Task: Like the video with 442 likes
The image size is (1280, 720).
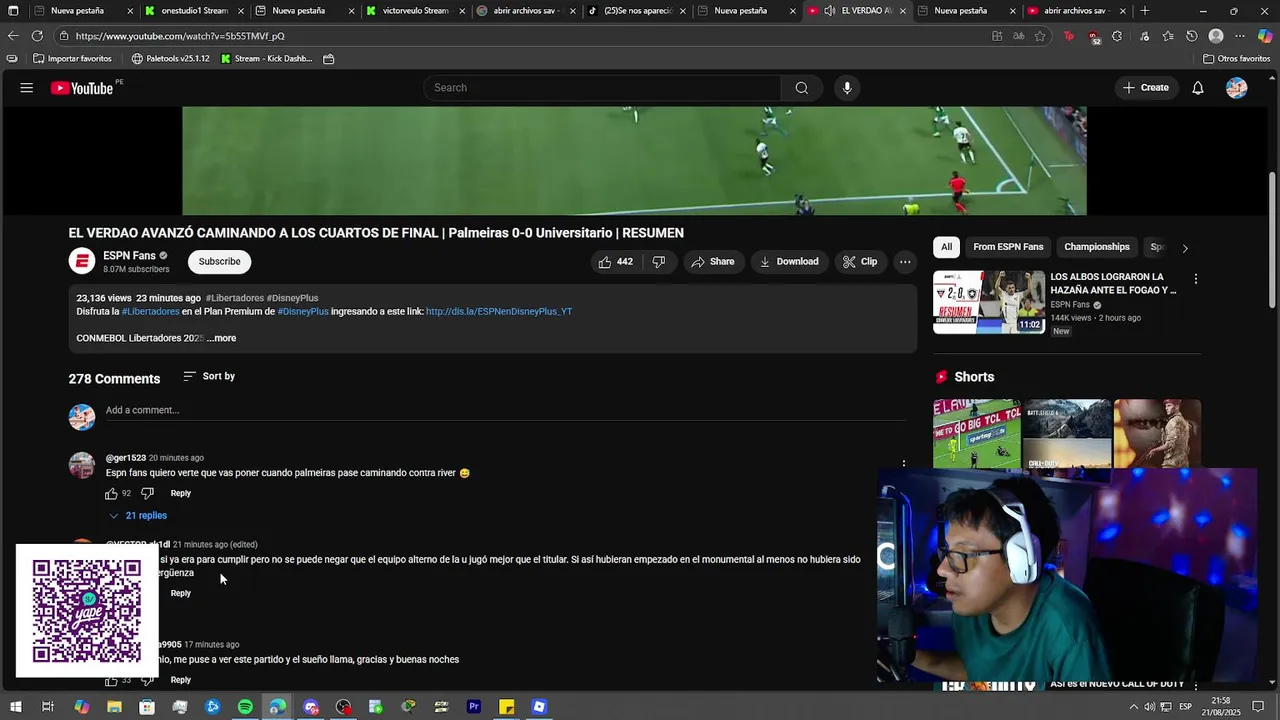Action: [615, 262]
